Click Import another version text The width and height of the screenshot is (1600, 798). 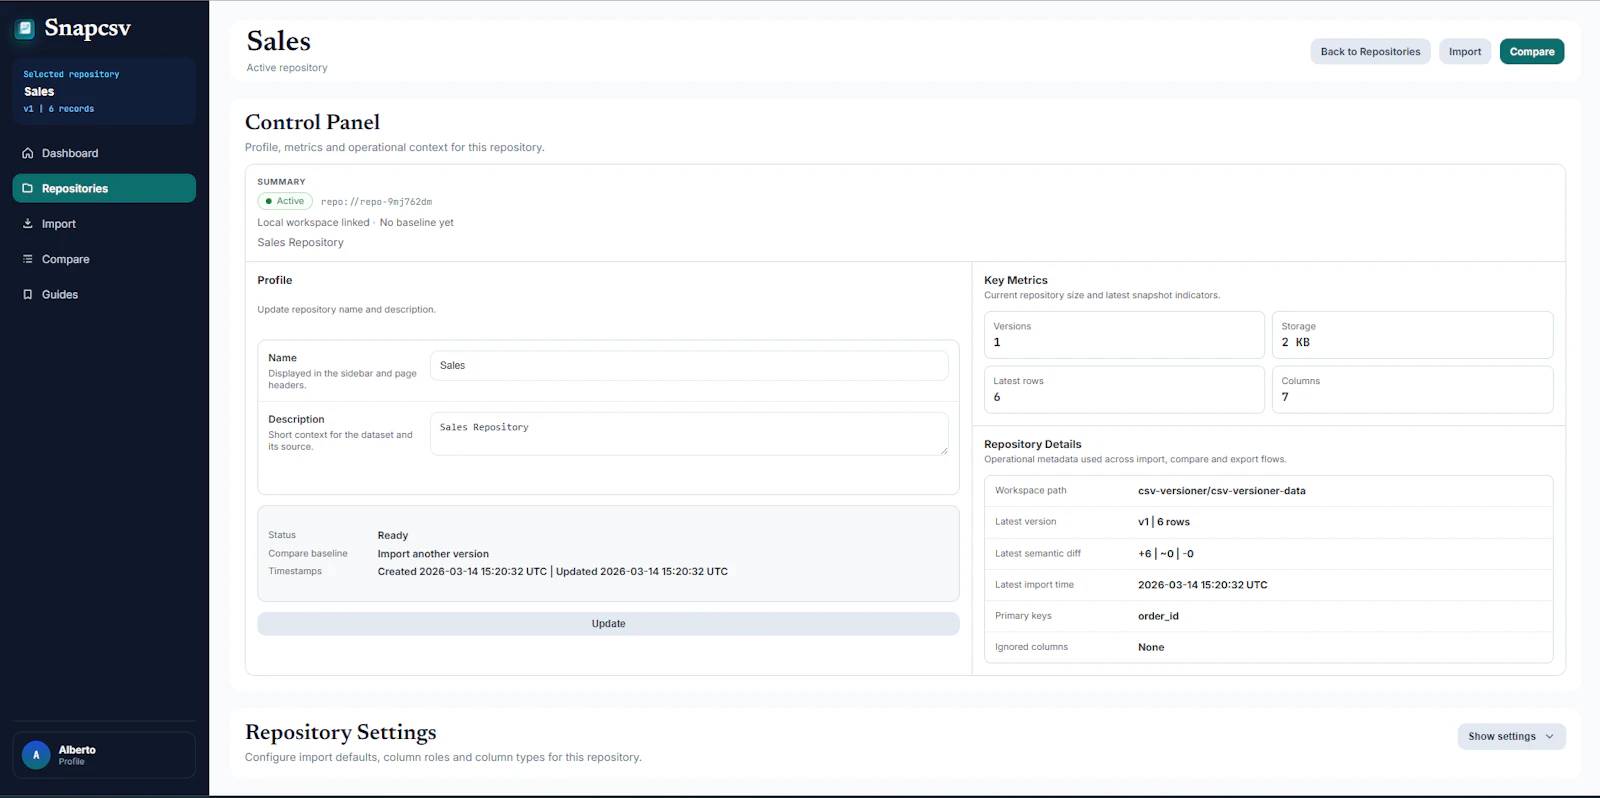(433, 554)
